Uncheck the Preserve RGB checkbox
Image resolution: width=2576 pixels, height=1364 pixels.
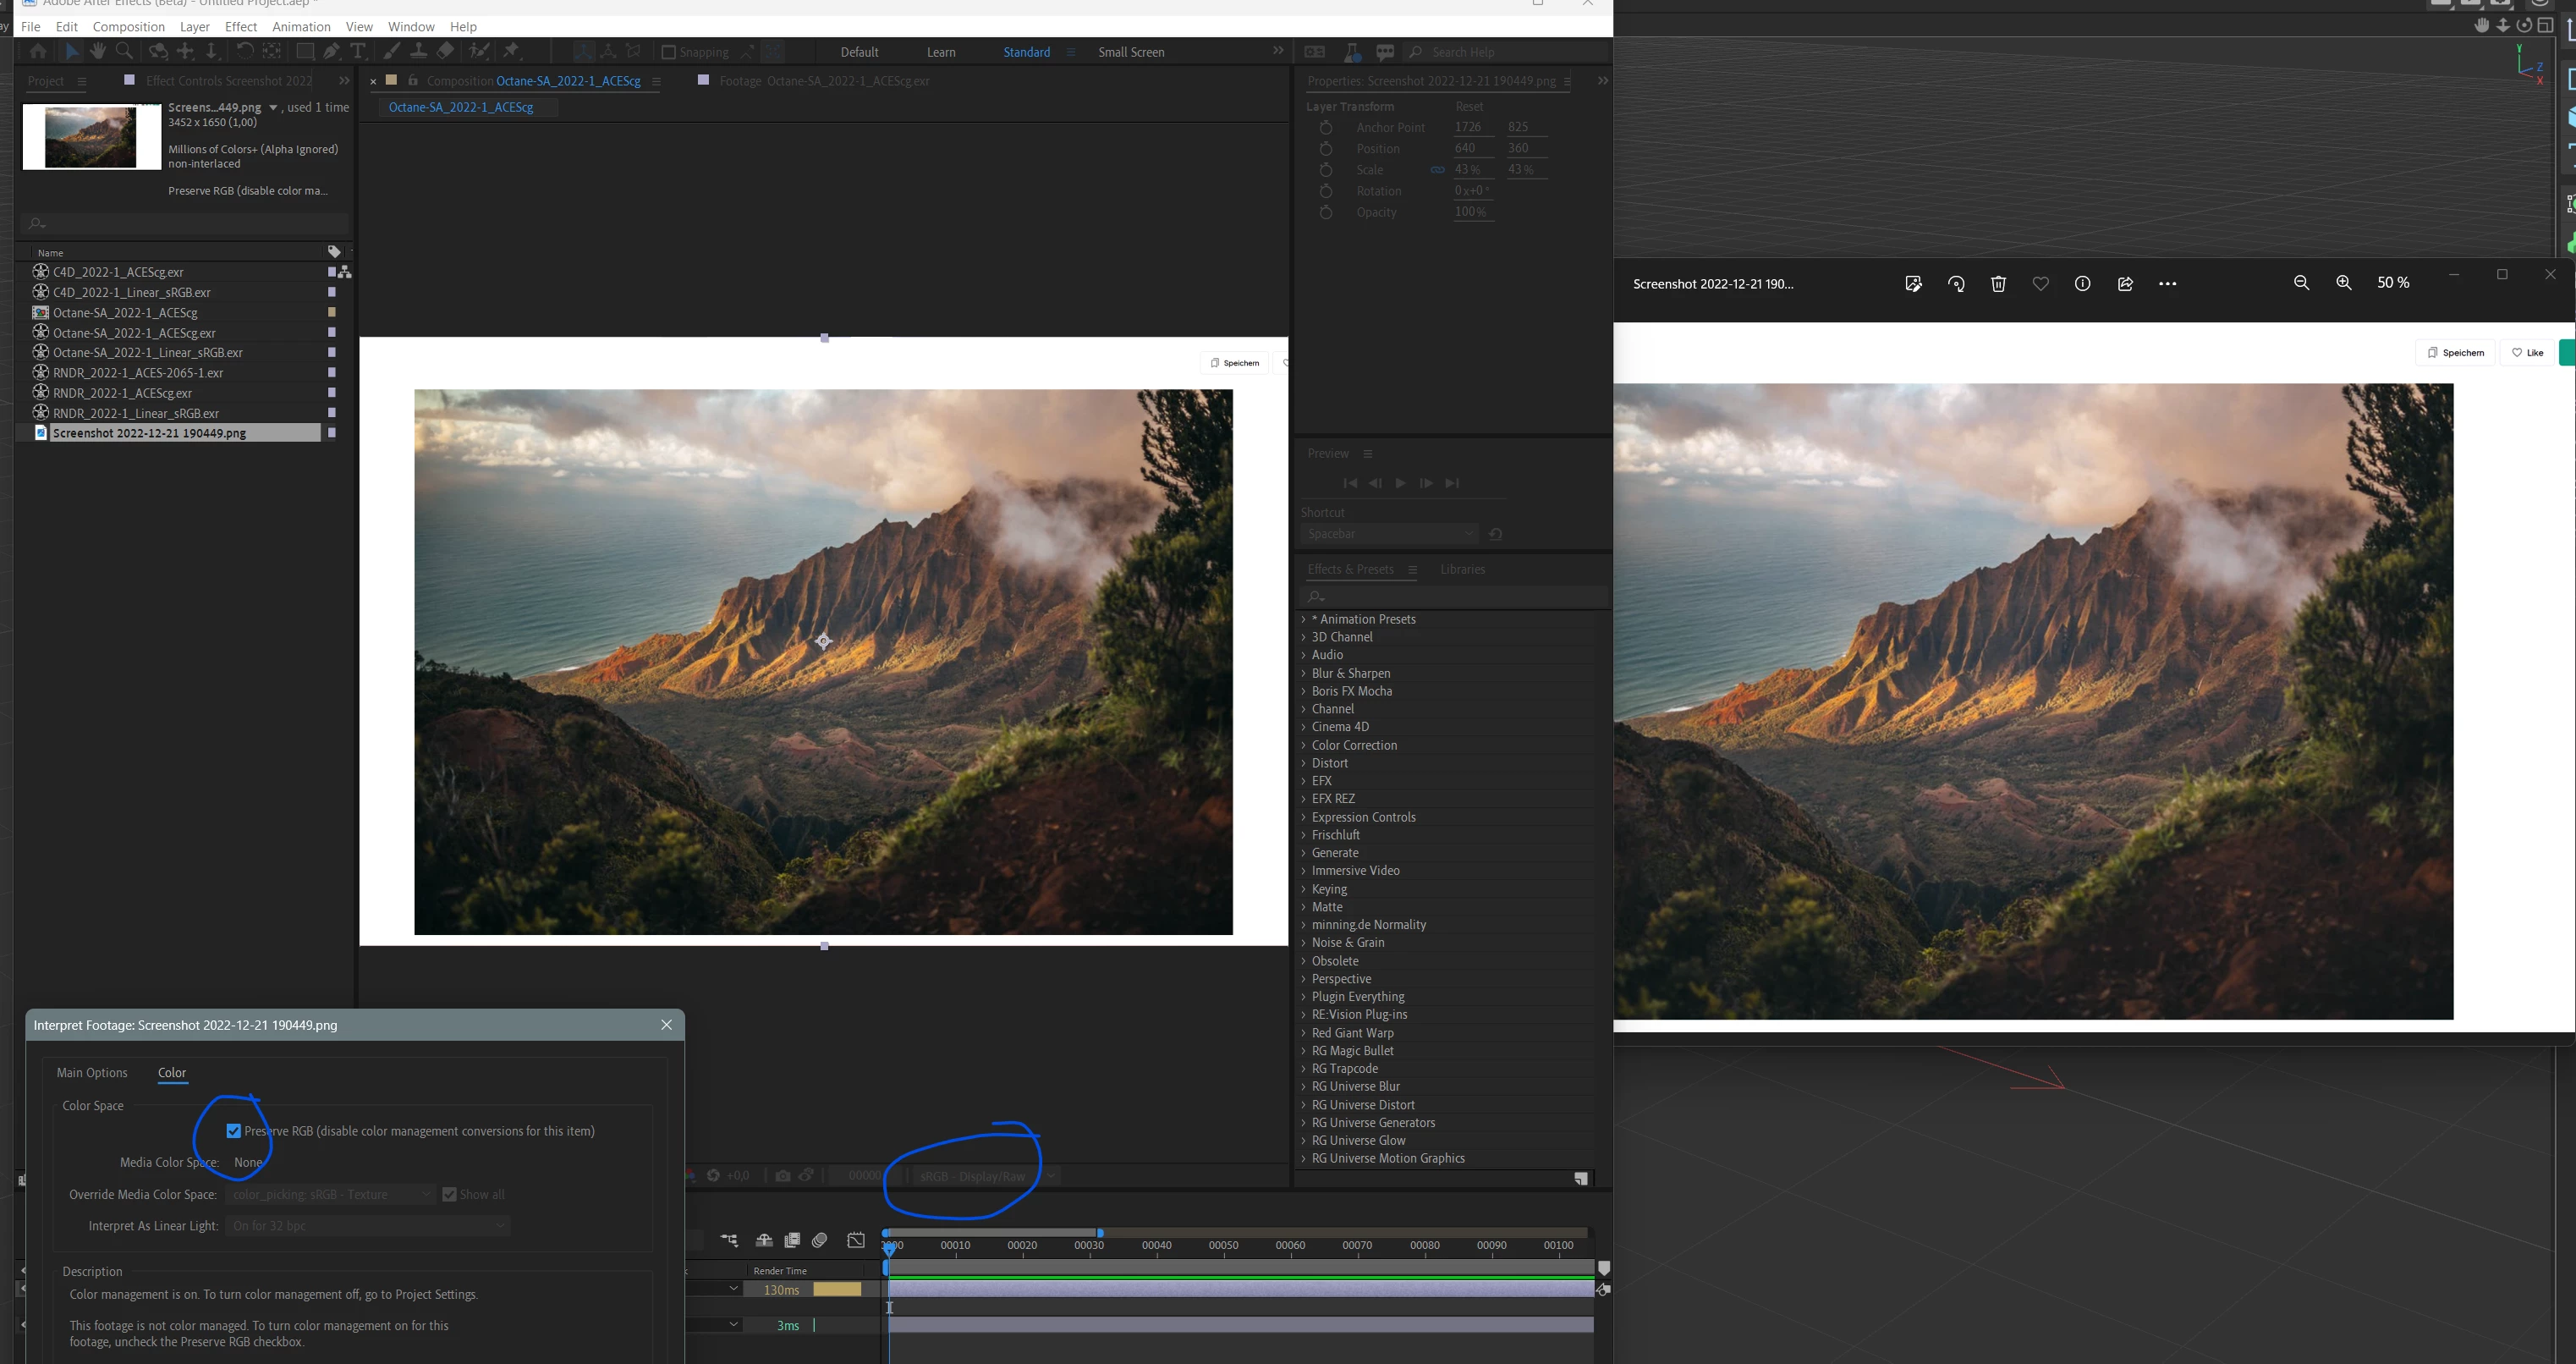233,1131
